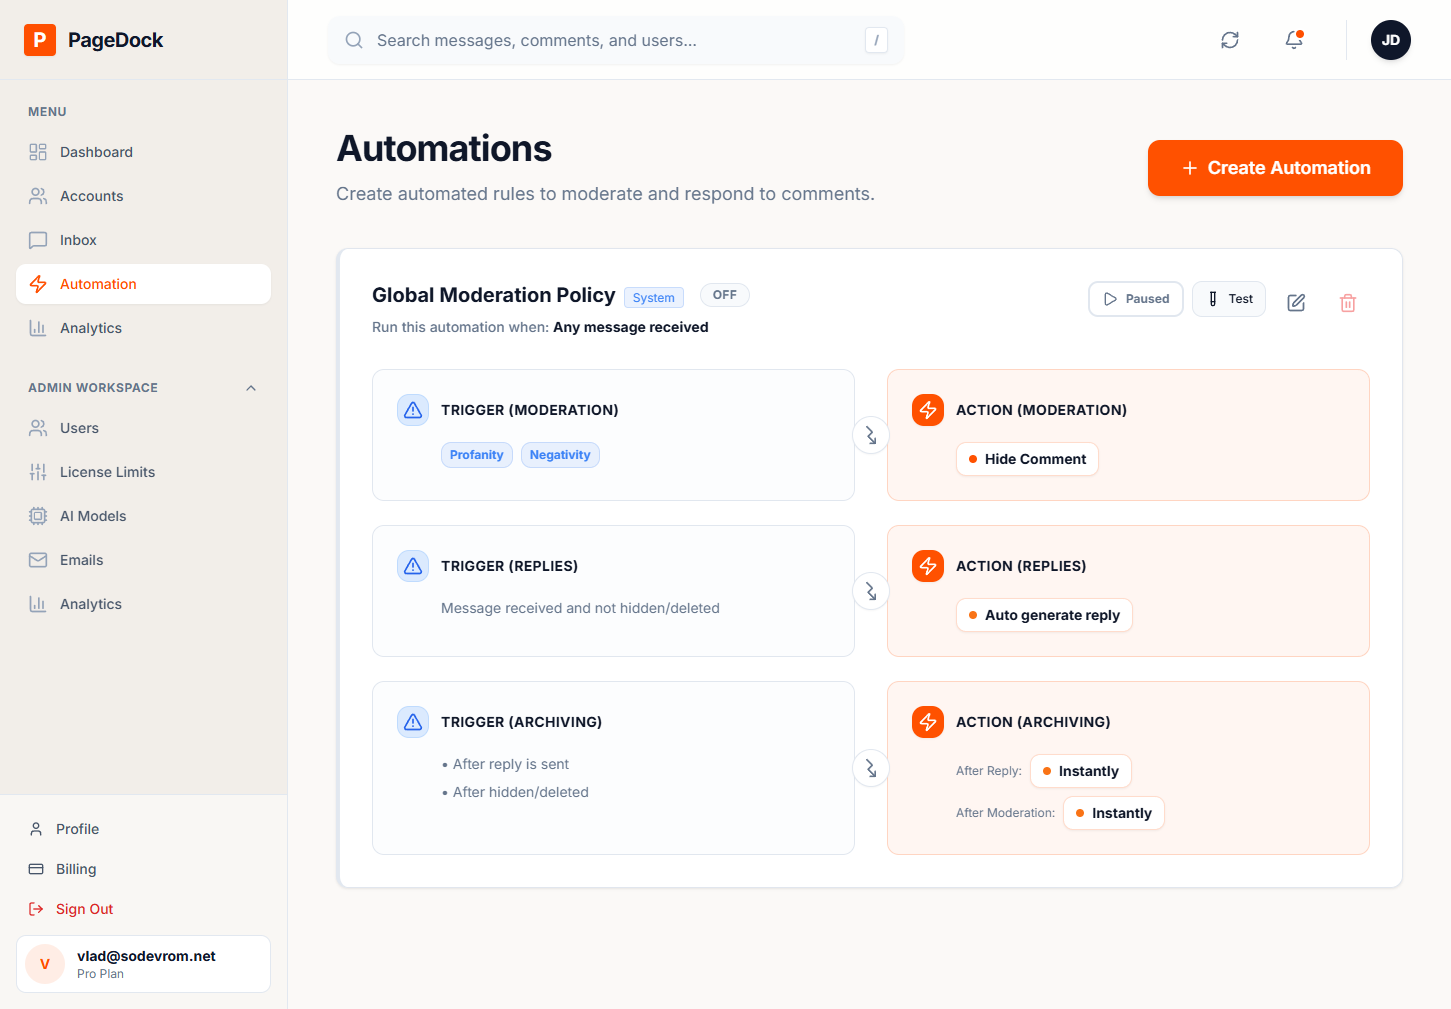
Task: Toggle the OFF status badge
Action: point(725,295)
